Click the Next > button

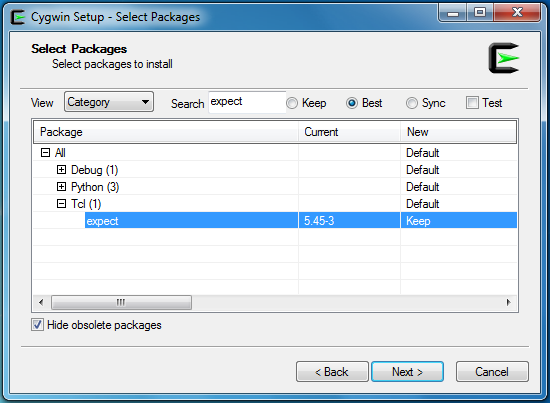[x=408, y=371]
